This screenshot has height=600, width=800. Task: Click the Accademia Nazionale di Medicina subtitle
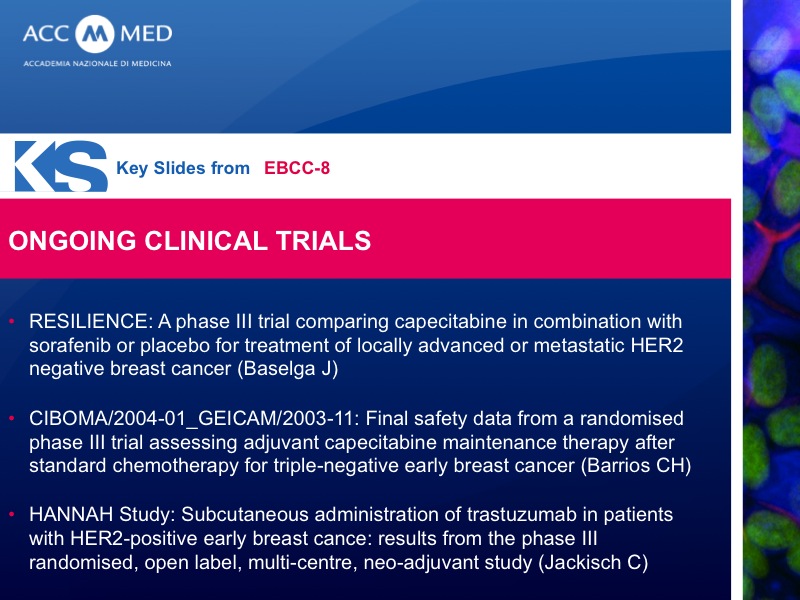point(97,64)
